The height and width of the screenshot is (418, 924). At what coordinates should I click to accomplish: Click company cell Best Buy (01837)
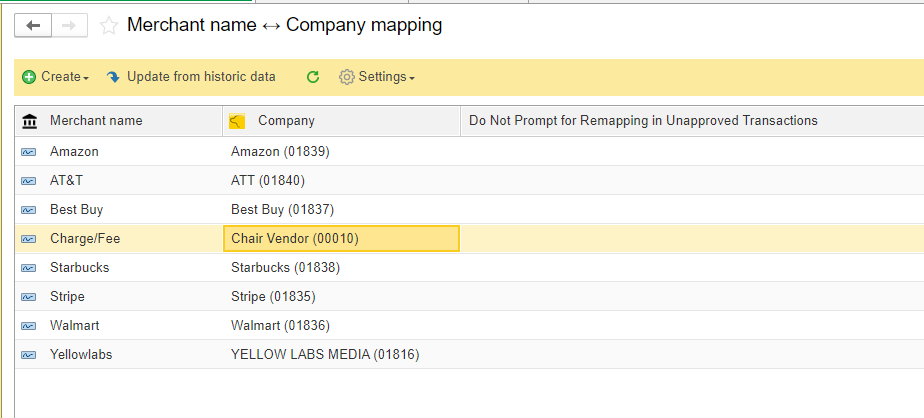[341, 209]
